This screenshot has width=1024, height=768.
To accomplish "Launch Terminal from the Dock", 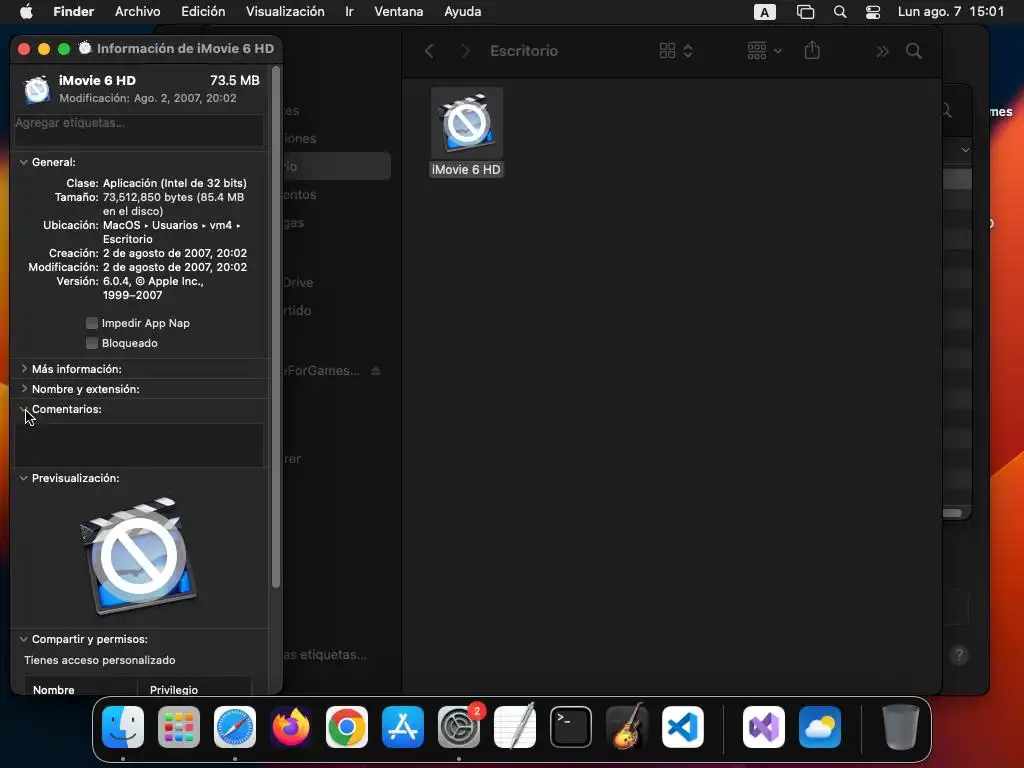I will point(571,727).
